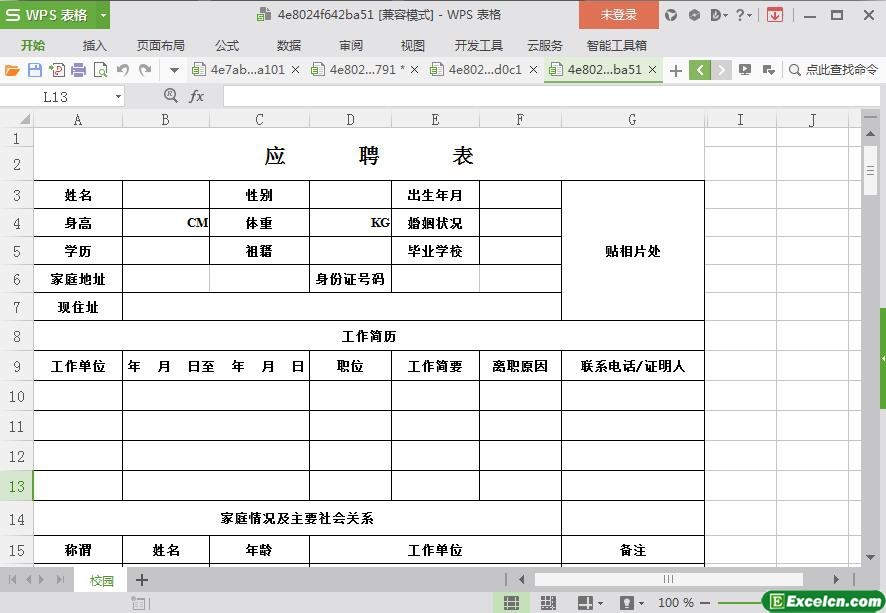Open a new document tab with plus
The width and height of the screenshot is (886, 613).
pos(676,70)
